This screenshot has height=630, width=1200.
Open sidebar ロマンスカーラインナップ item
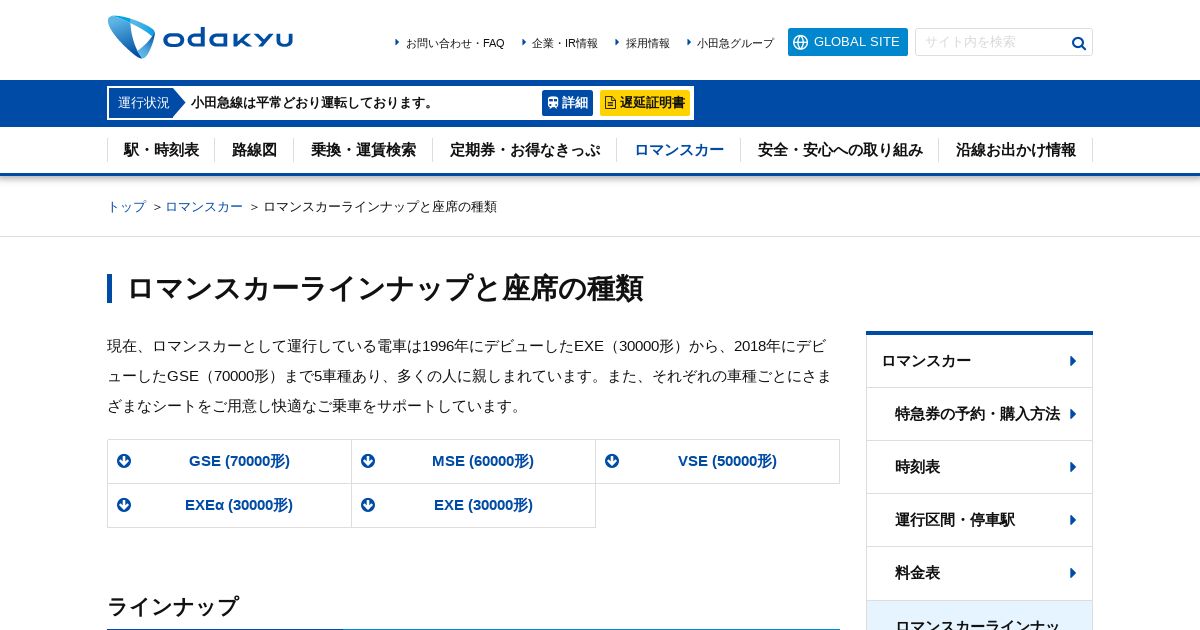(x=979, y=616)
